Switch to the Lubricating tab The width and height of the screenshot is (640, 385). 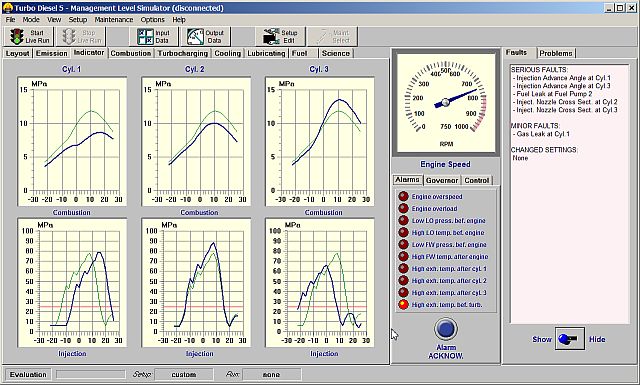266,53
